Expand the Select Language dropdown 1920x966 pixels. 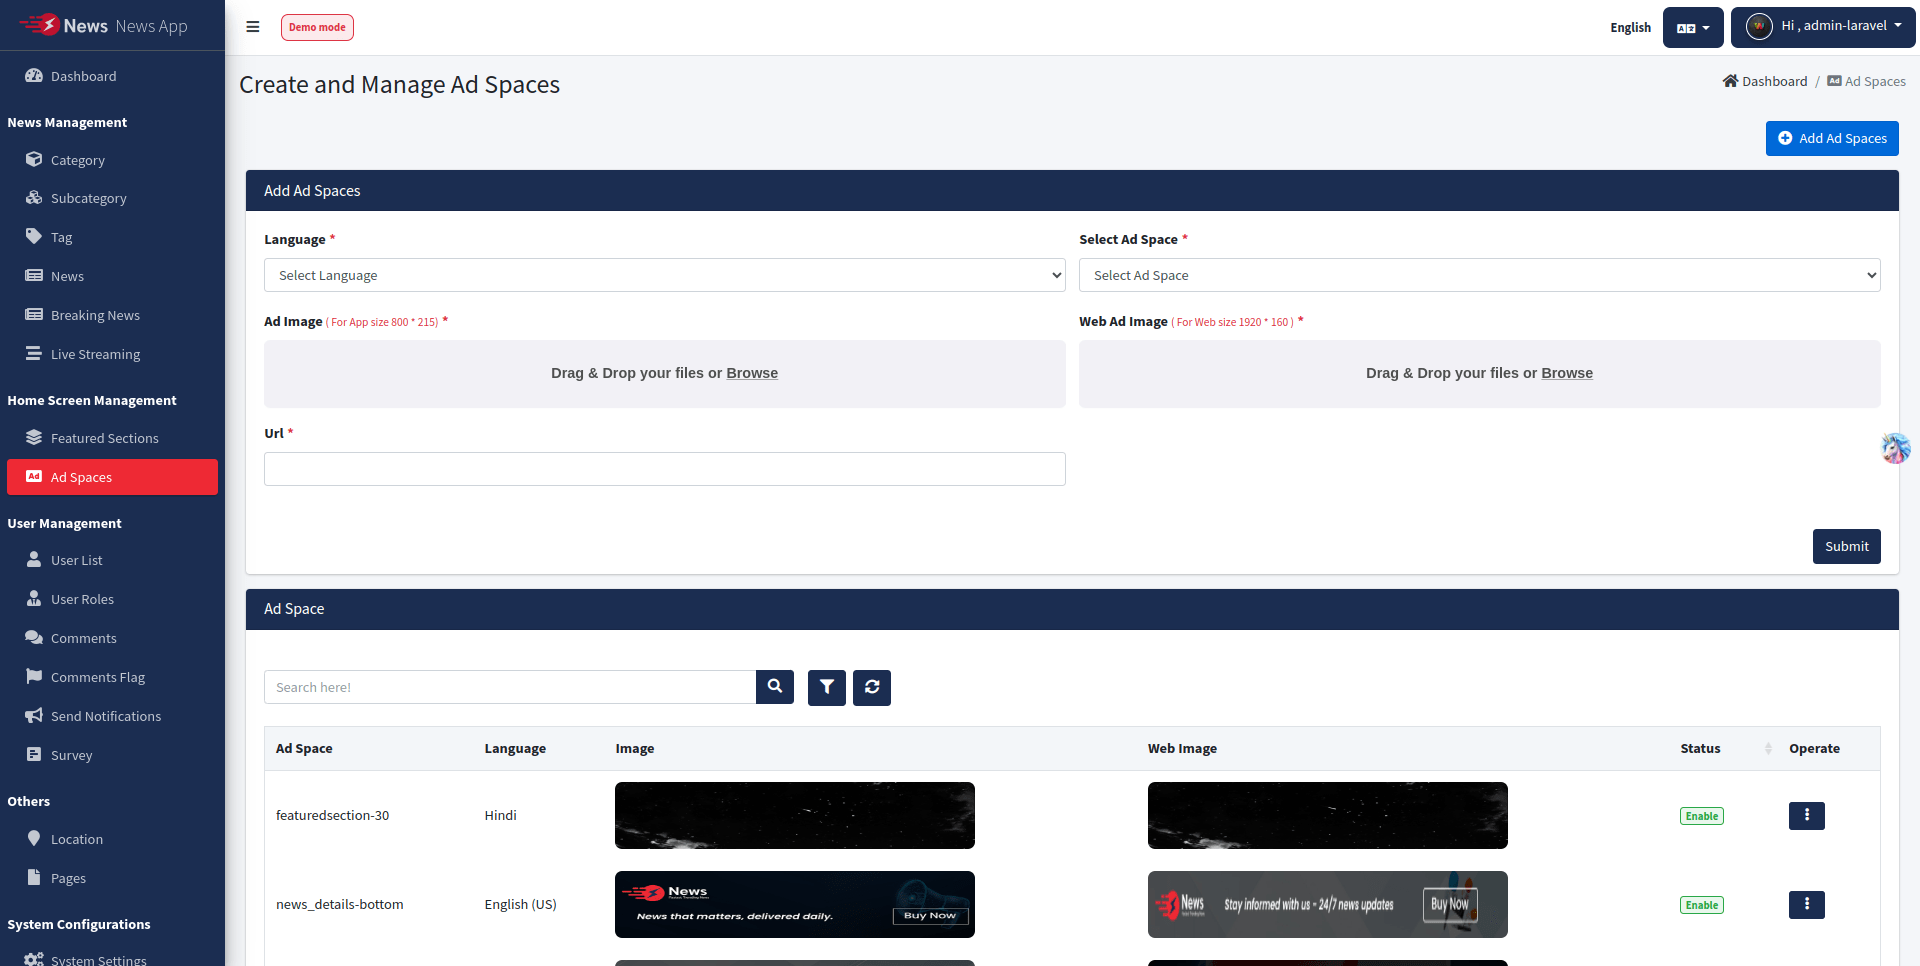[x=664, y=275]
